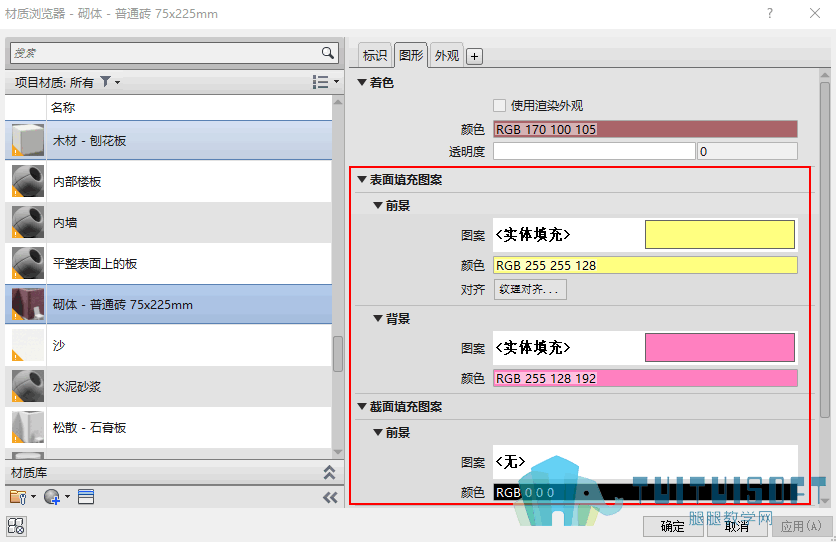The width and height of the screenshot is (836, 542).
Task: Click the shading color RGB 170 100 105
Action: 645,130
